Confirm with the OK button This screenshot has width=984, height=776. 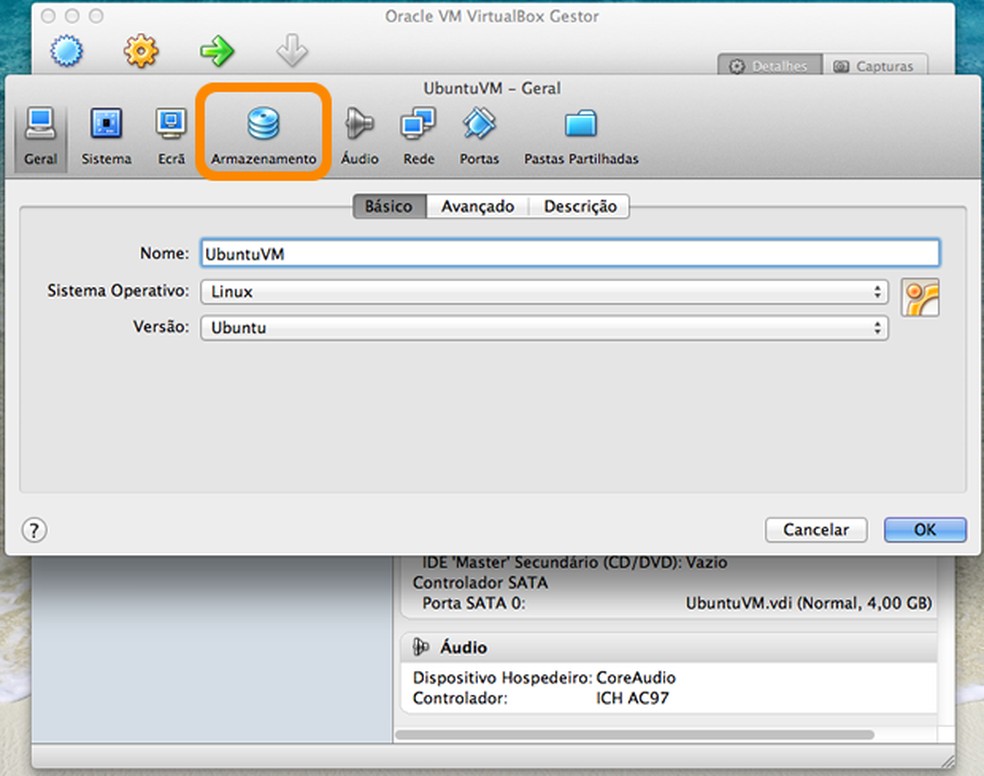(x=925, y=530)
